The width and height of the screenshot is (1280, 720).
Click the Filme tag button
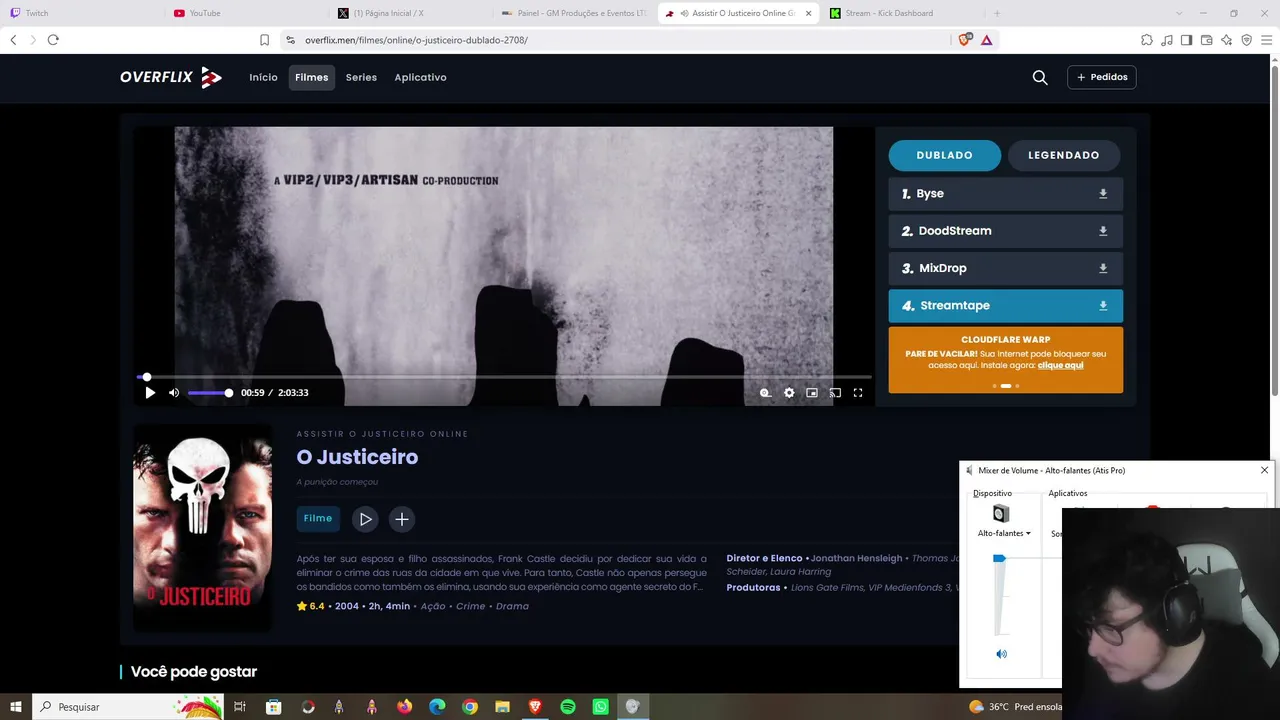click(x=318, y=518)
